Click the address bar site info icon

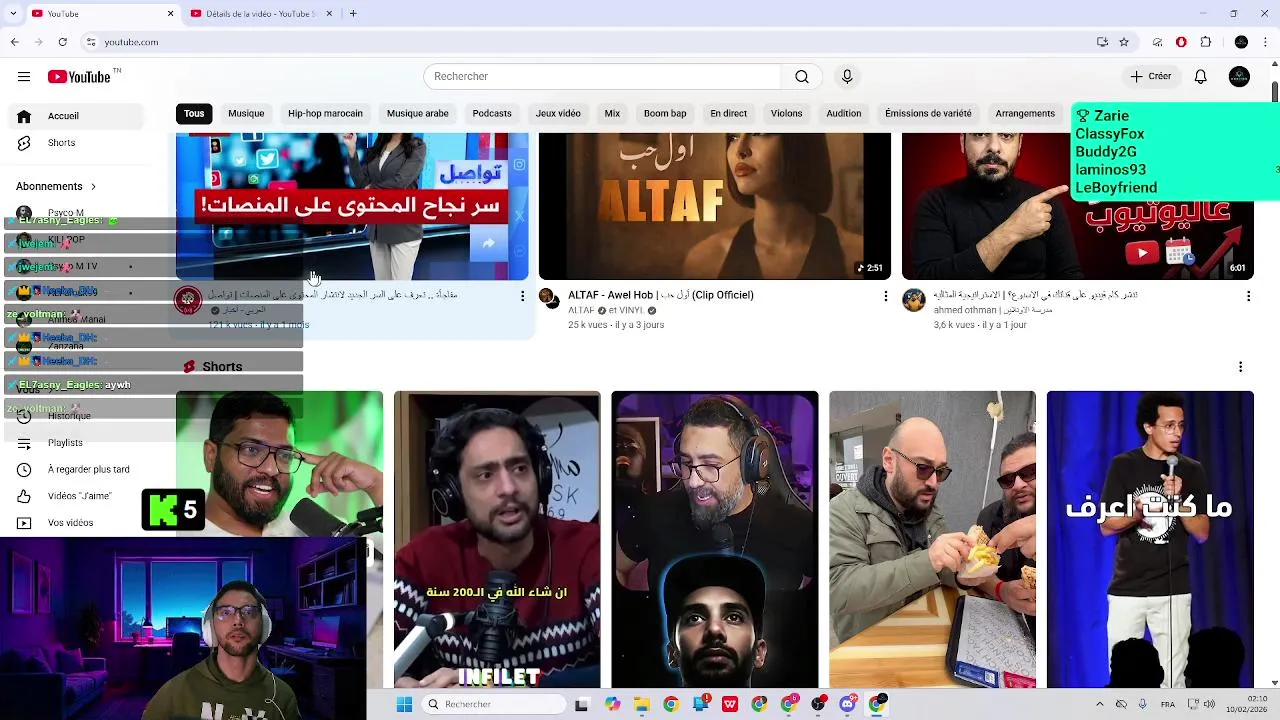[x=91, y=42]
